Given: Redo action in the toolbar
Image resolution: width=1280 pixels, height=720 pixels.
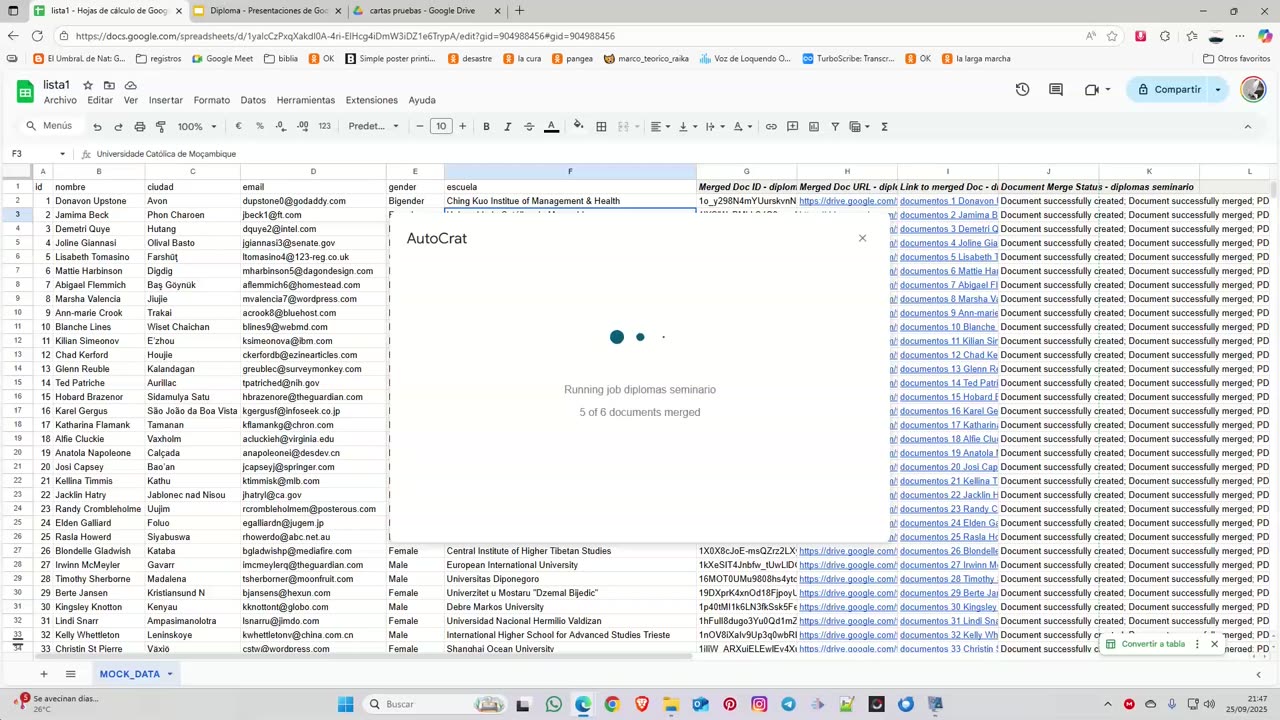Looking at the screenshot, I should tap(118, 127).
